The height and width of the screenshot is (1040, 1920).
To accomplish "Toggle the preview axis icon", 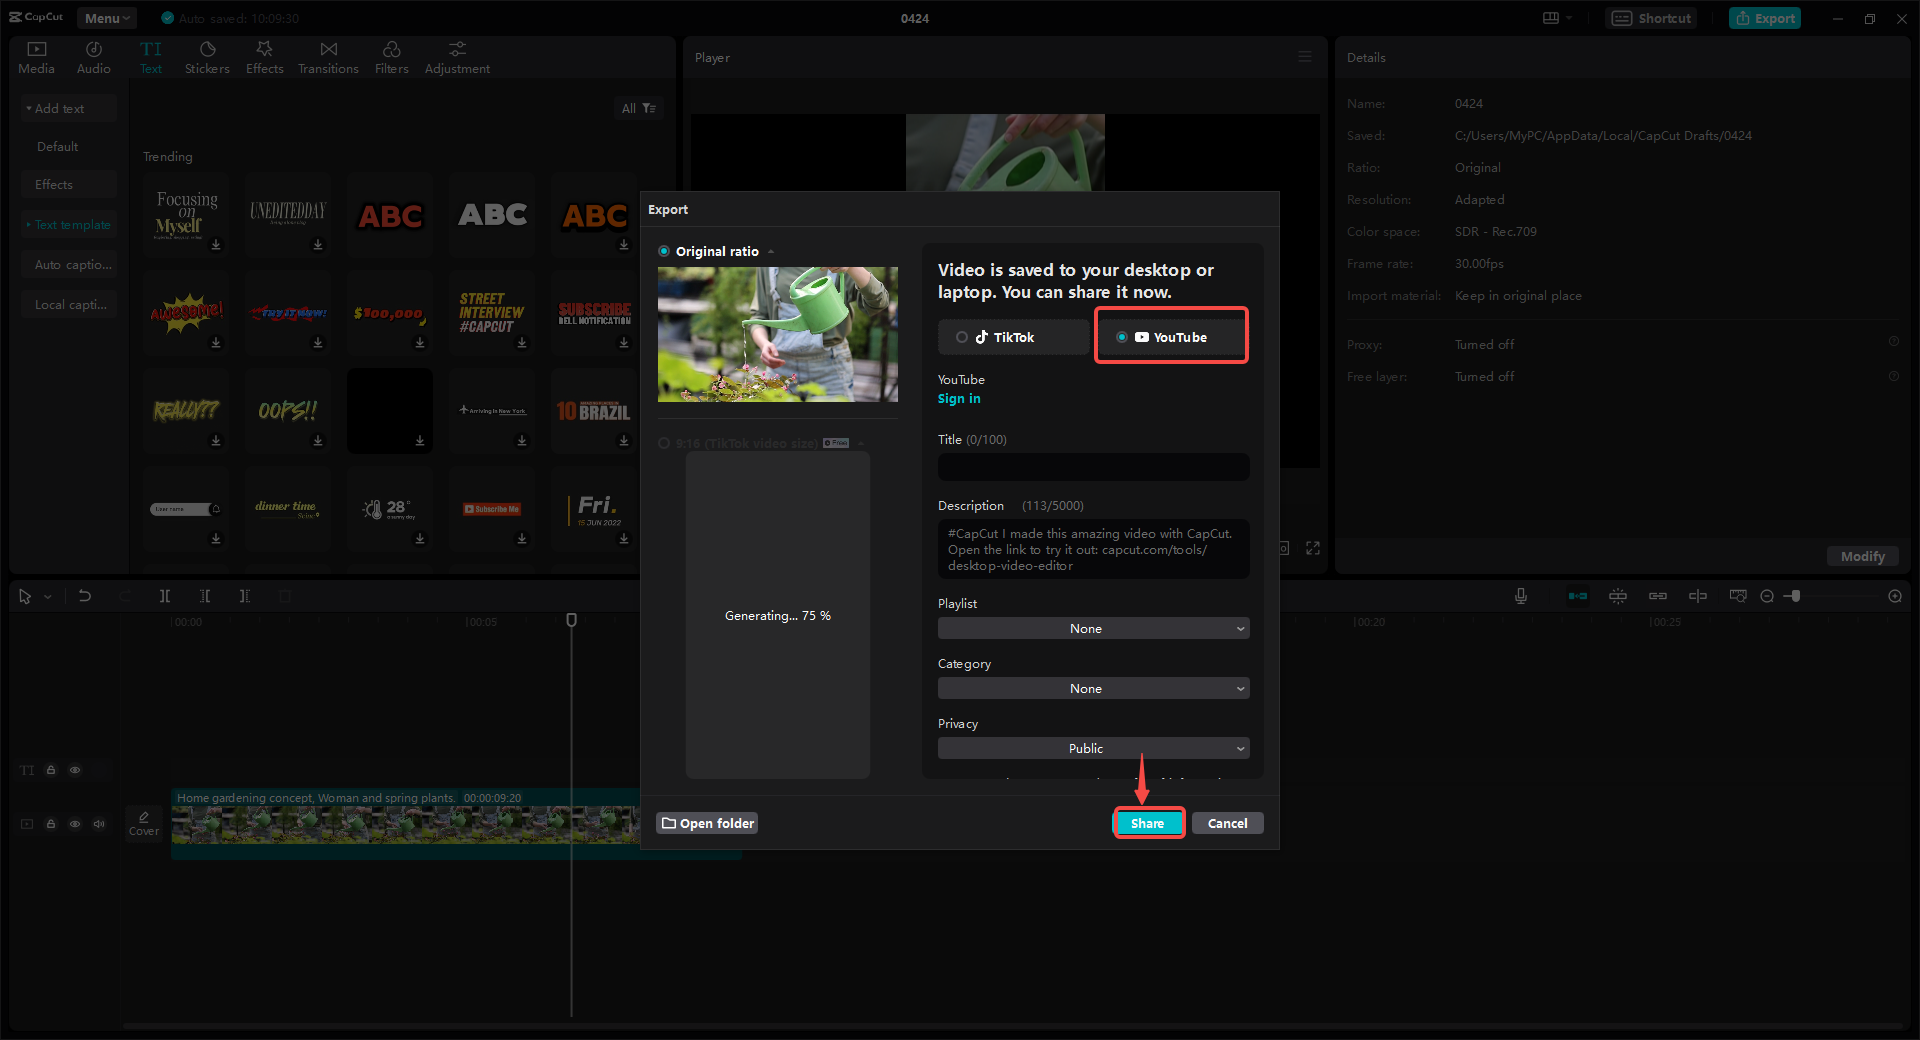I will (x=1698, y=596).
